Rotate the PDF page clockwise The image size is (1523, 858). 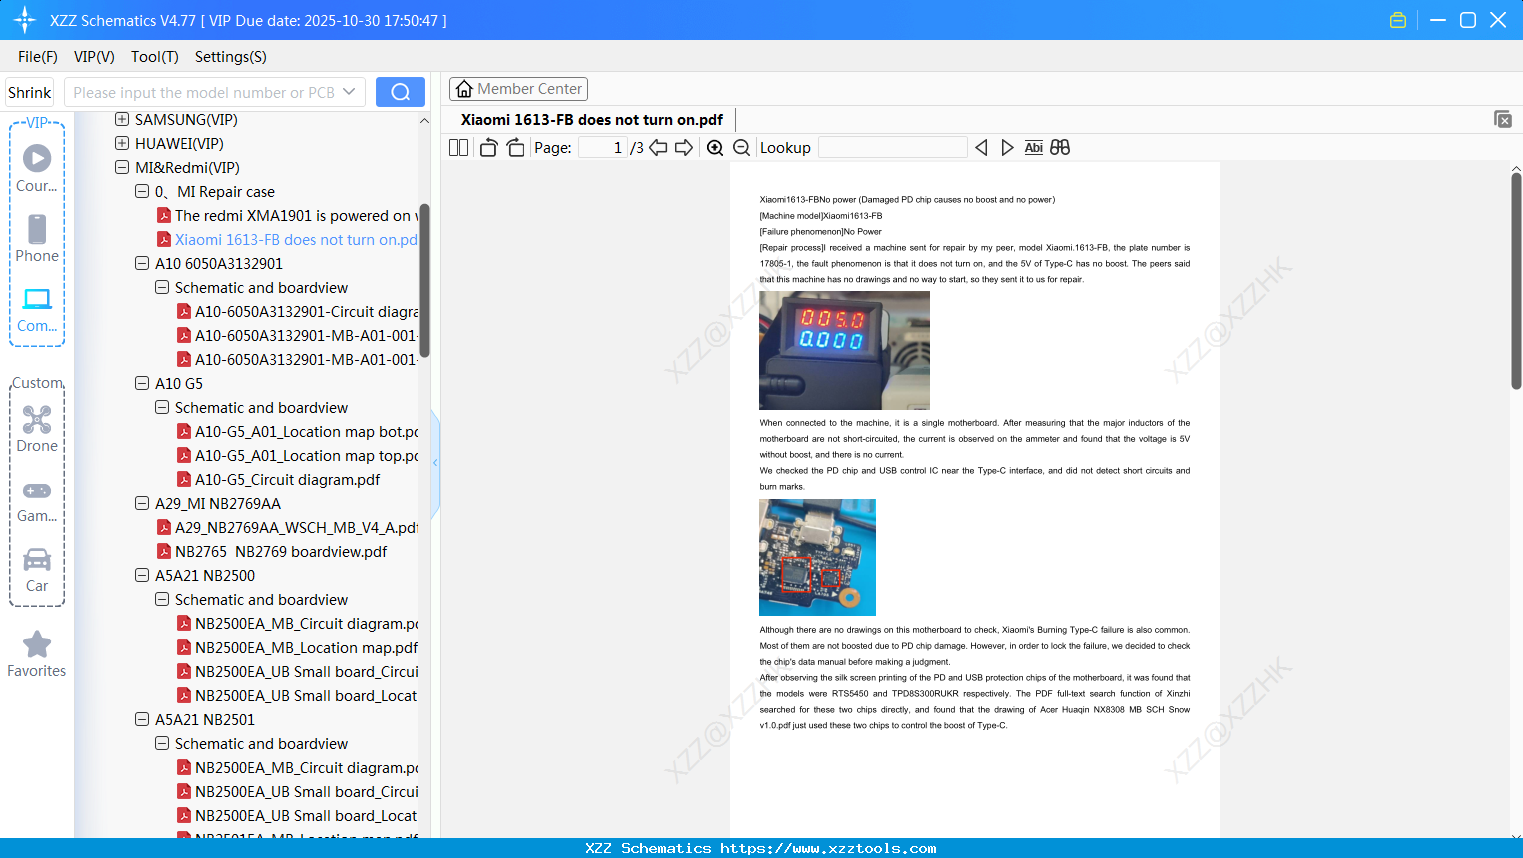[x=515, y=148]
